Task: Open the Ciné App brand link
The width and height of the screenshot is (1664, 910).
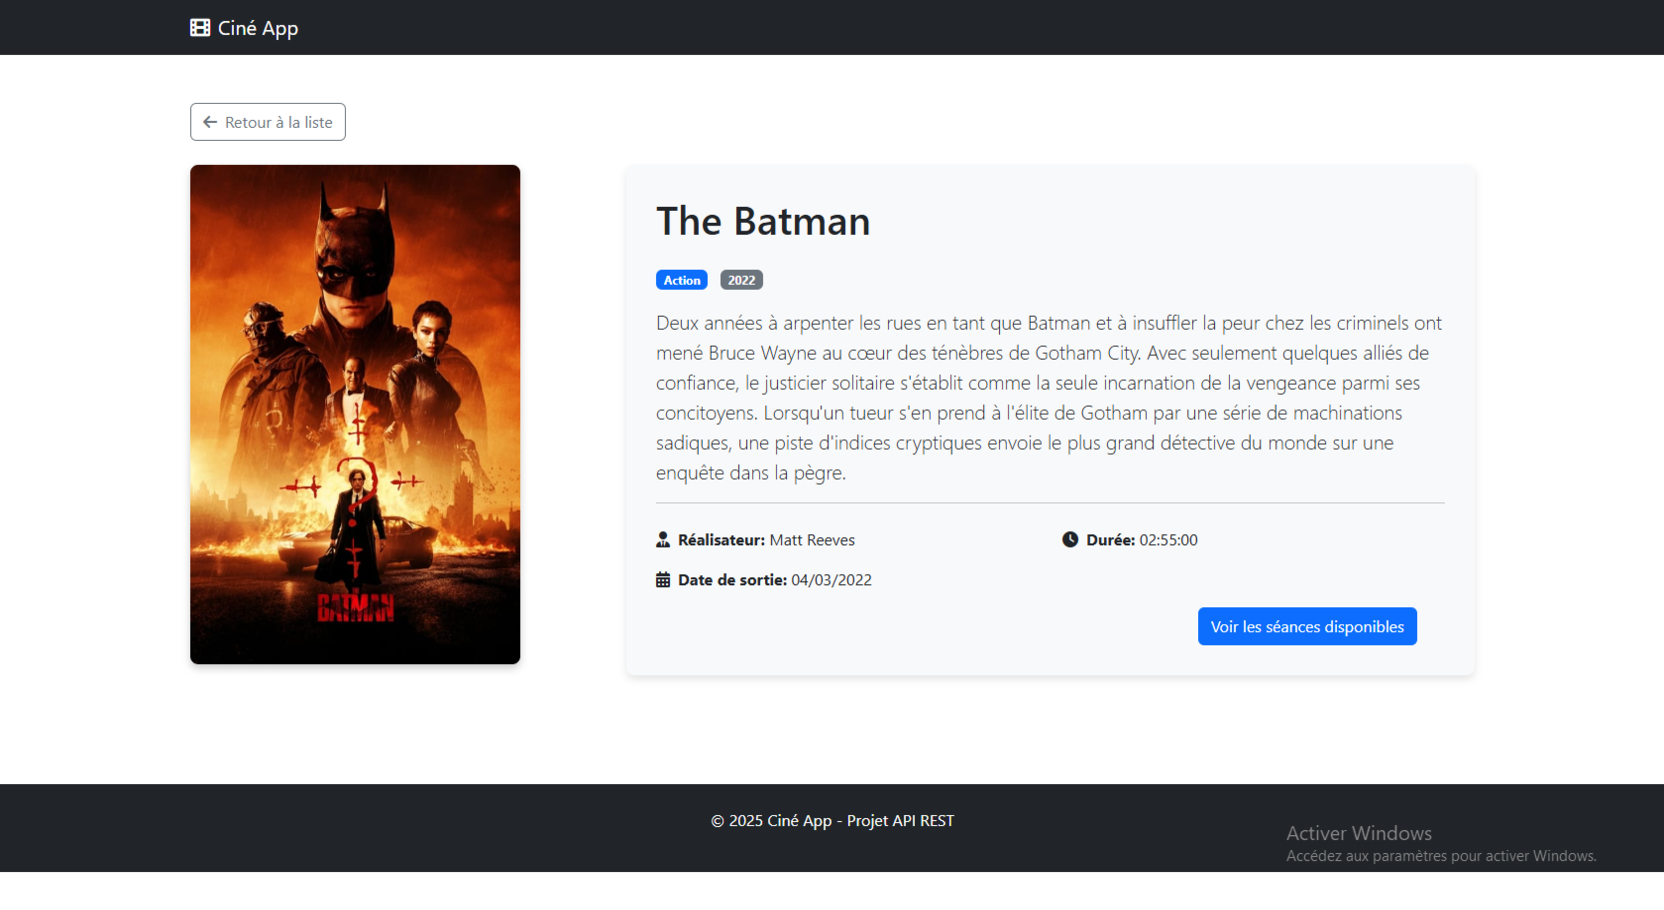Action: [244, 28]
